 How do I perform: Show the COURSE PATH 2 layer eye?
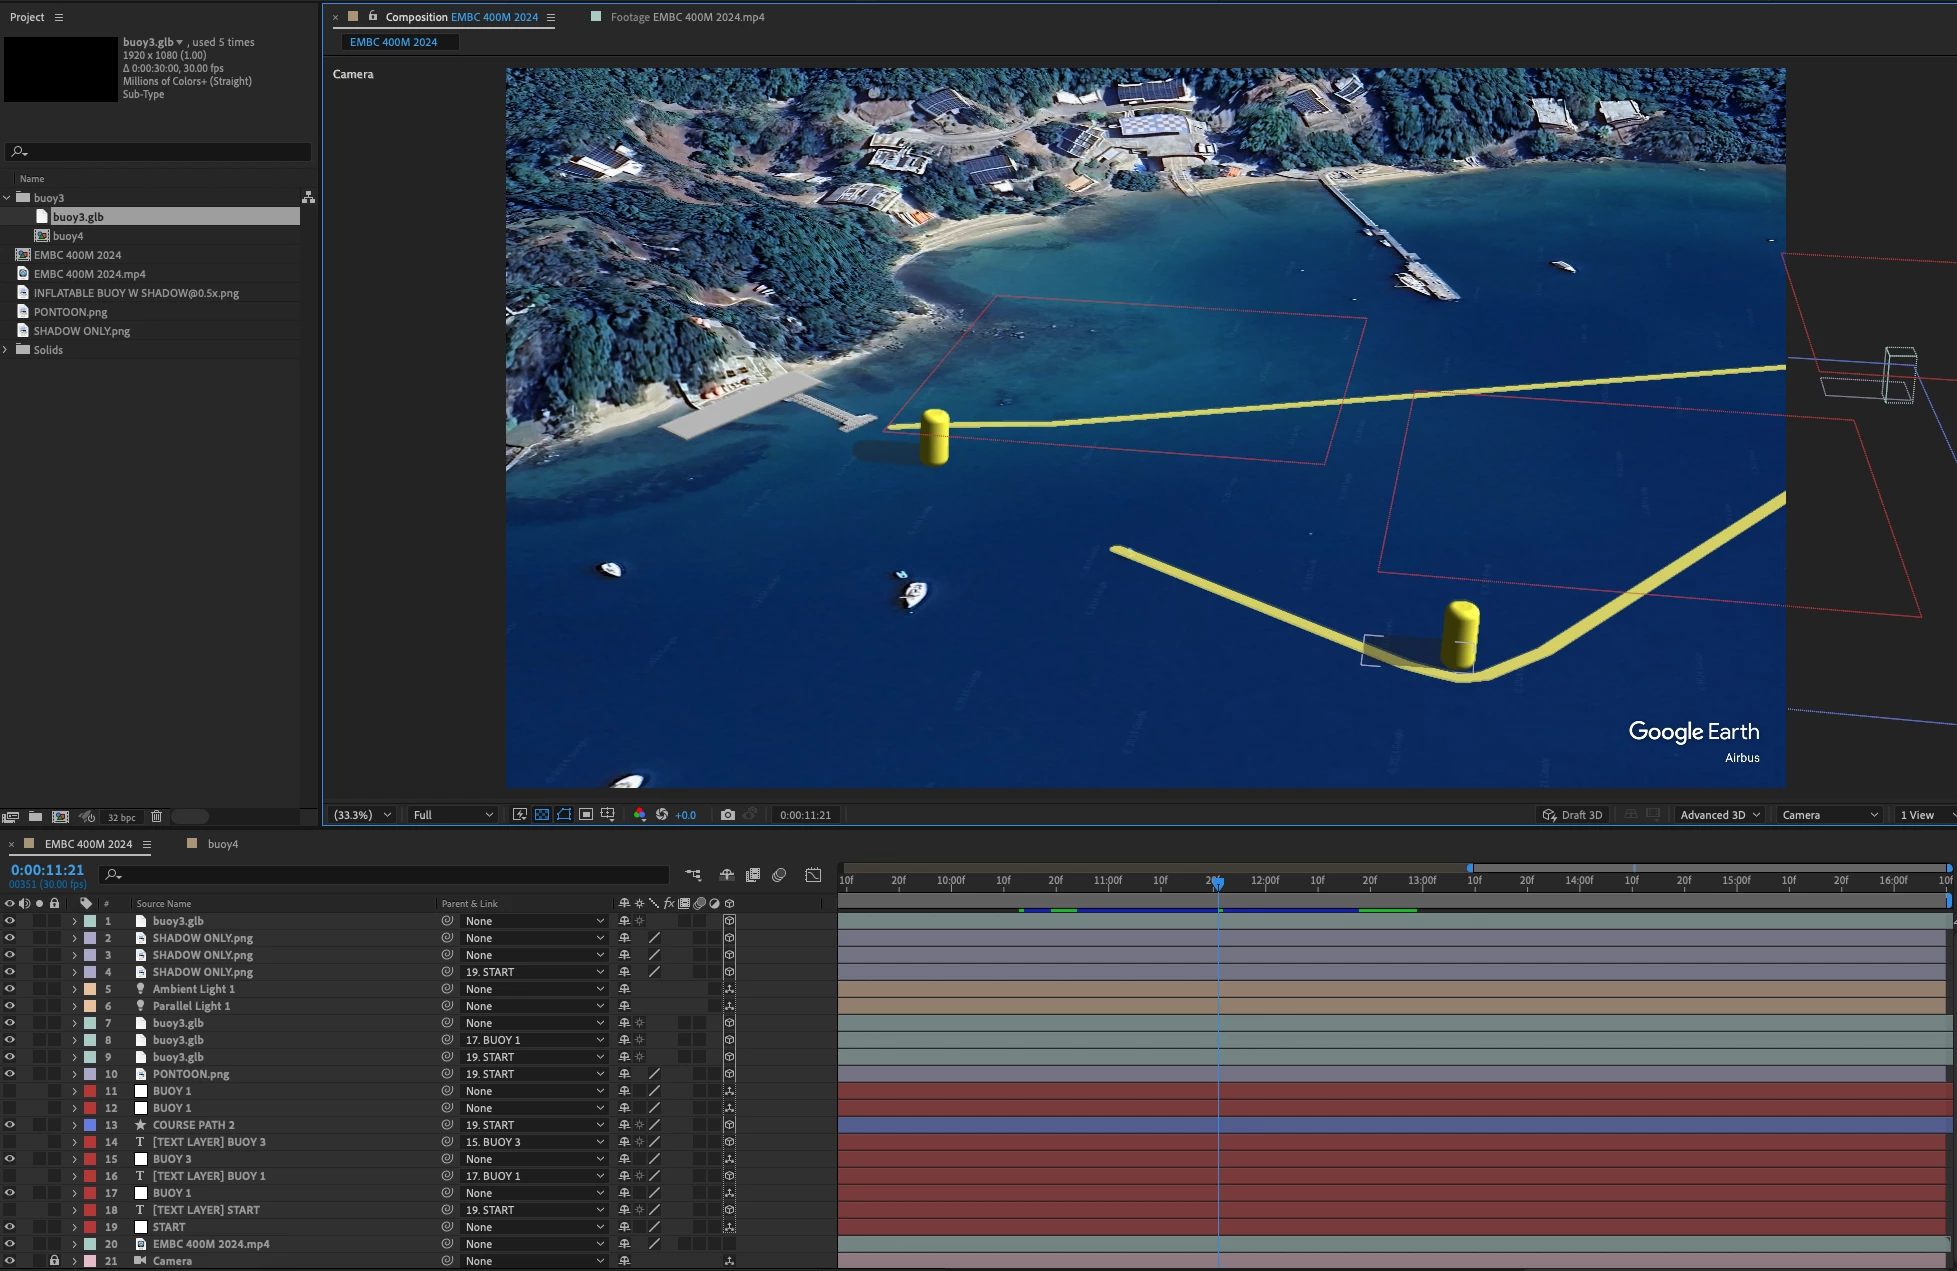[x=10, y=1125]
